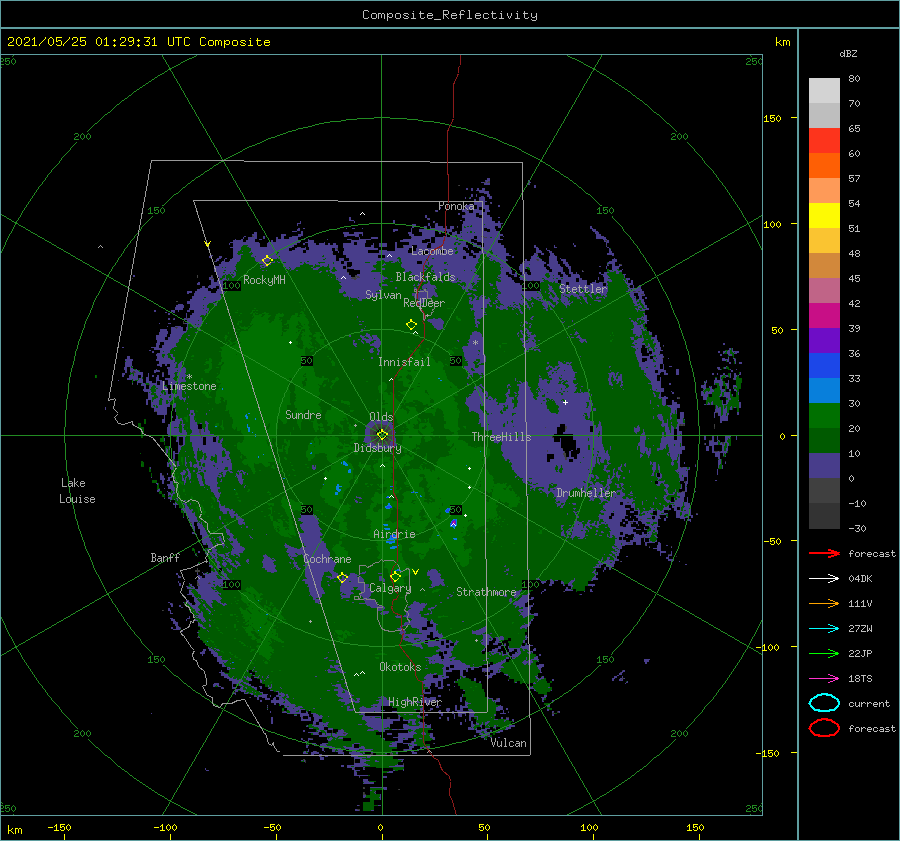Click the RockyMH label
This screenshot has height=841, width=900.
tap(264, 280)
